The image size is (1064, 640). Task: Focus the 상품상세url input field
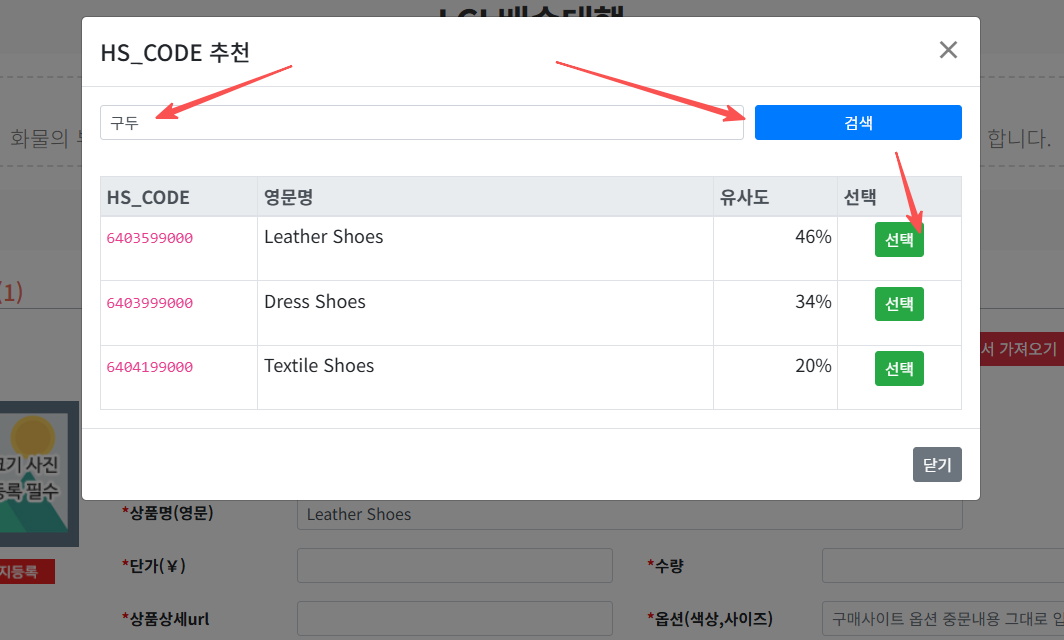pos(454,618)
